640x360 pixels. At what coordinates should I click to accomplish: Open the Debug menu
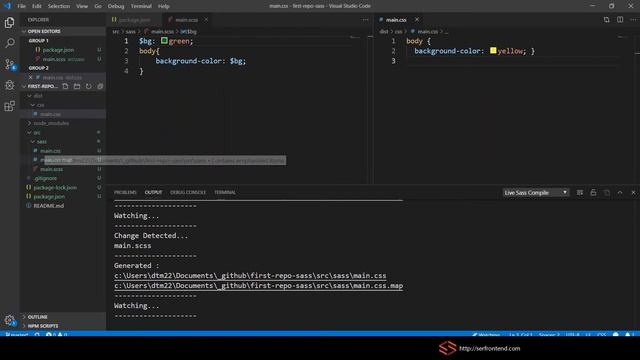(116, 6)
